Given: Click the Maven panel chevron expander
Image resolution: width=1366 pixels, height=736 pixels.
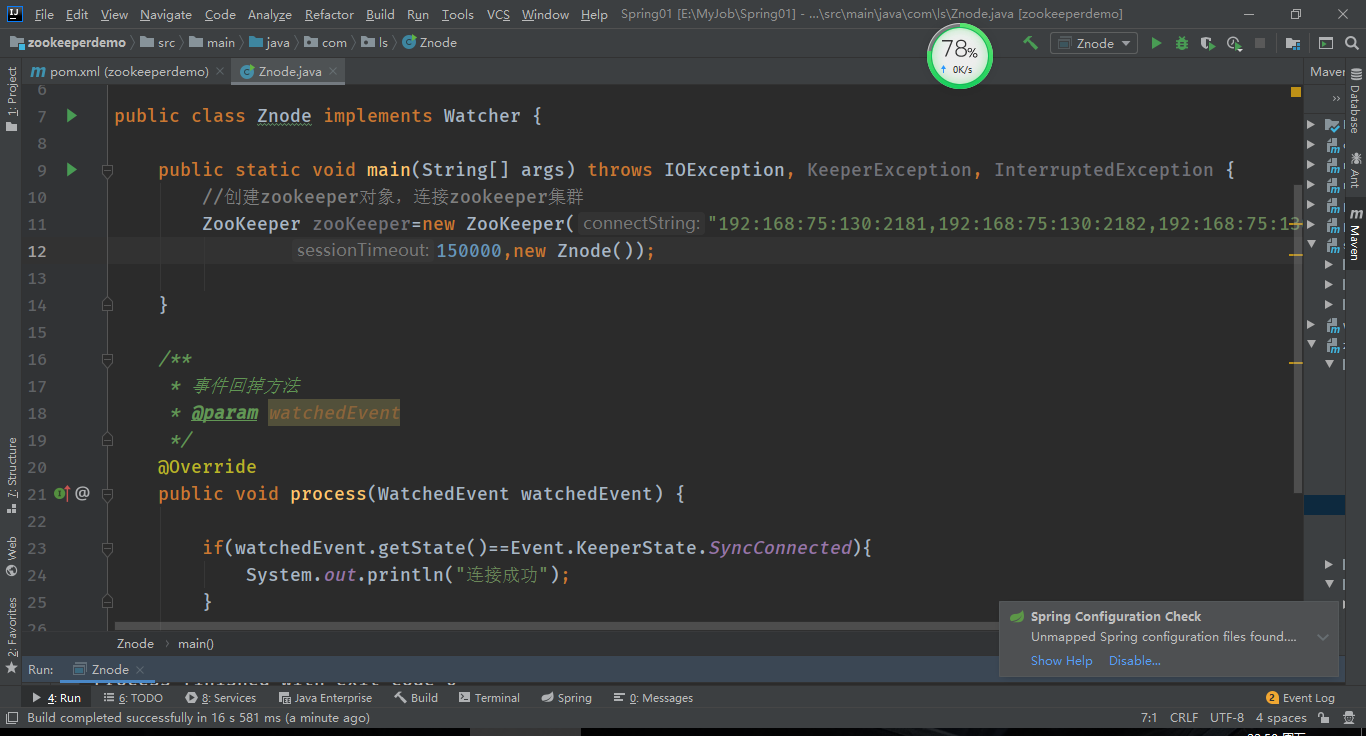Looking at the screenshot, I should (x=1336, y=99).
